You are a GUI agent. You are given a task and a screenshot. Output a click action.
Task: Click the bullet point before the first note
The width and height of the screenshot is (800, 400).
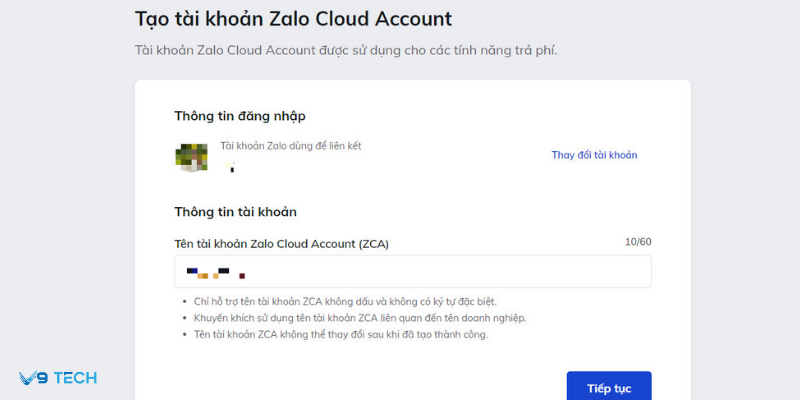[185, 301]
